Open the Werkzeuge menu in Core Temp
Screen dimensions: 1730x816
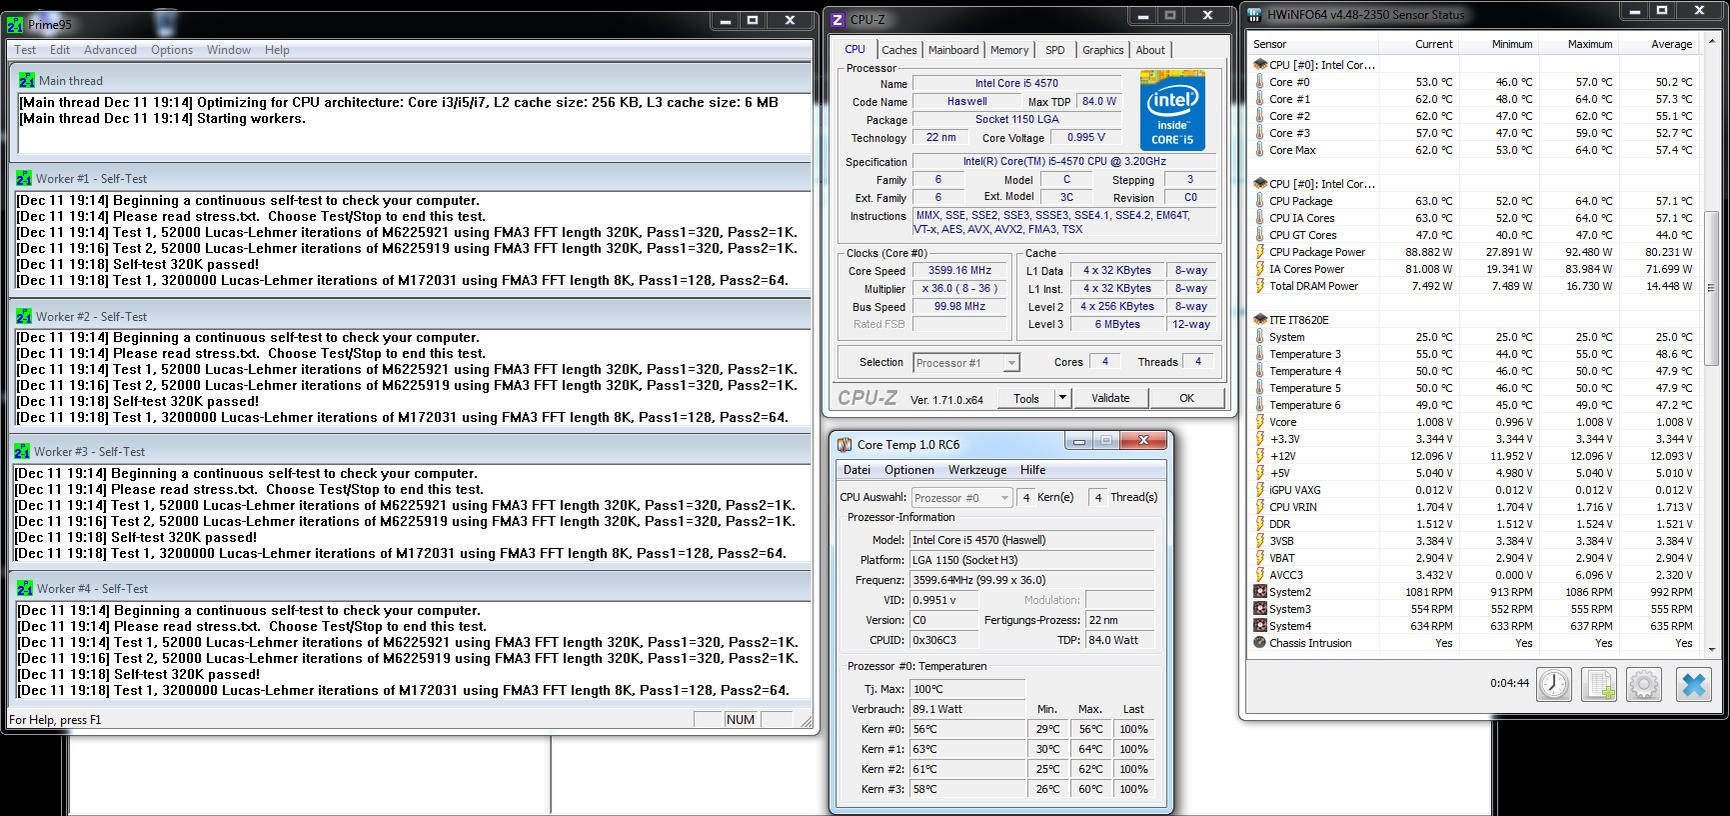[x=977, y=470]
